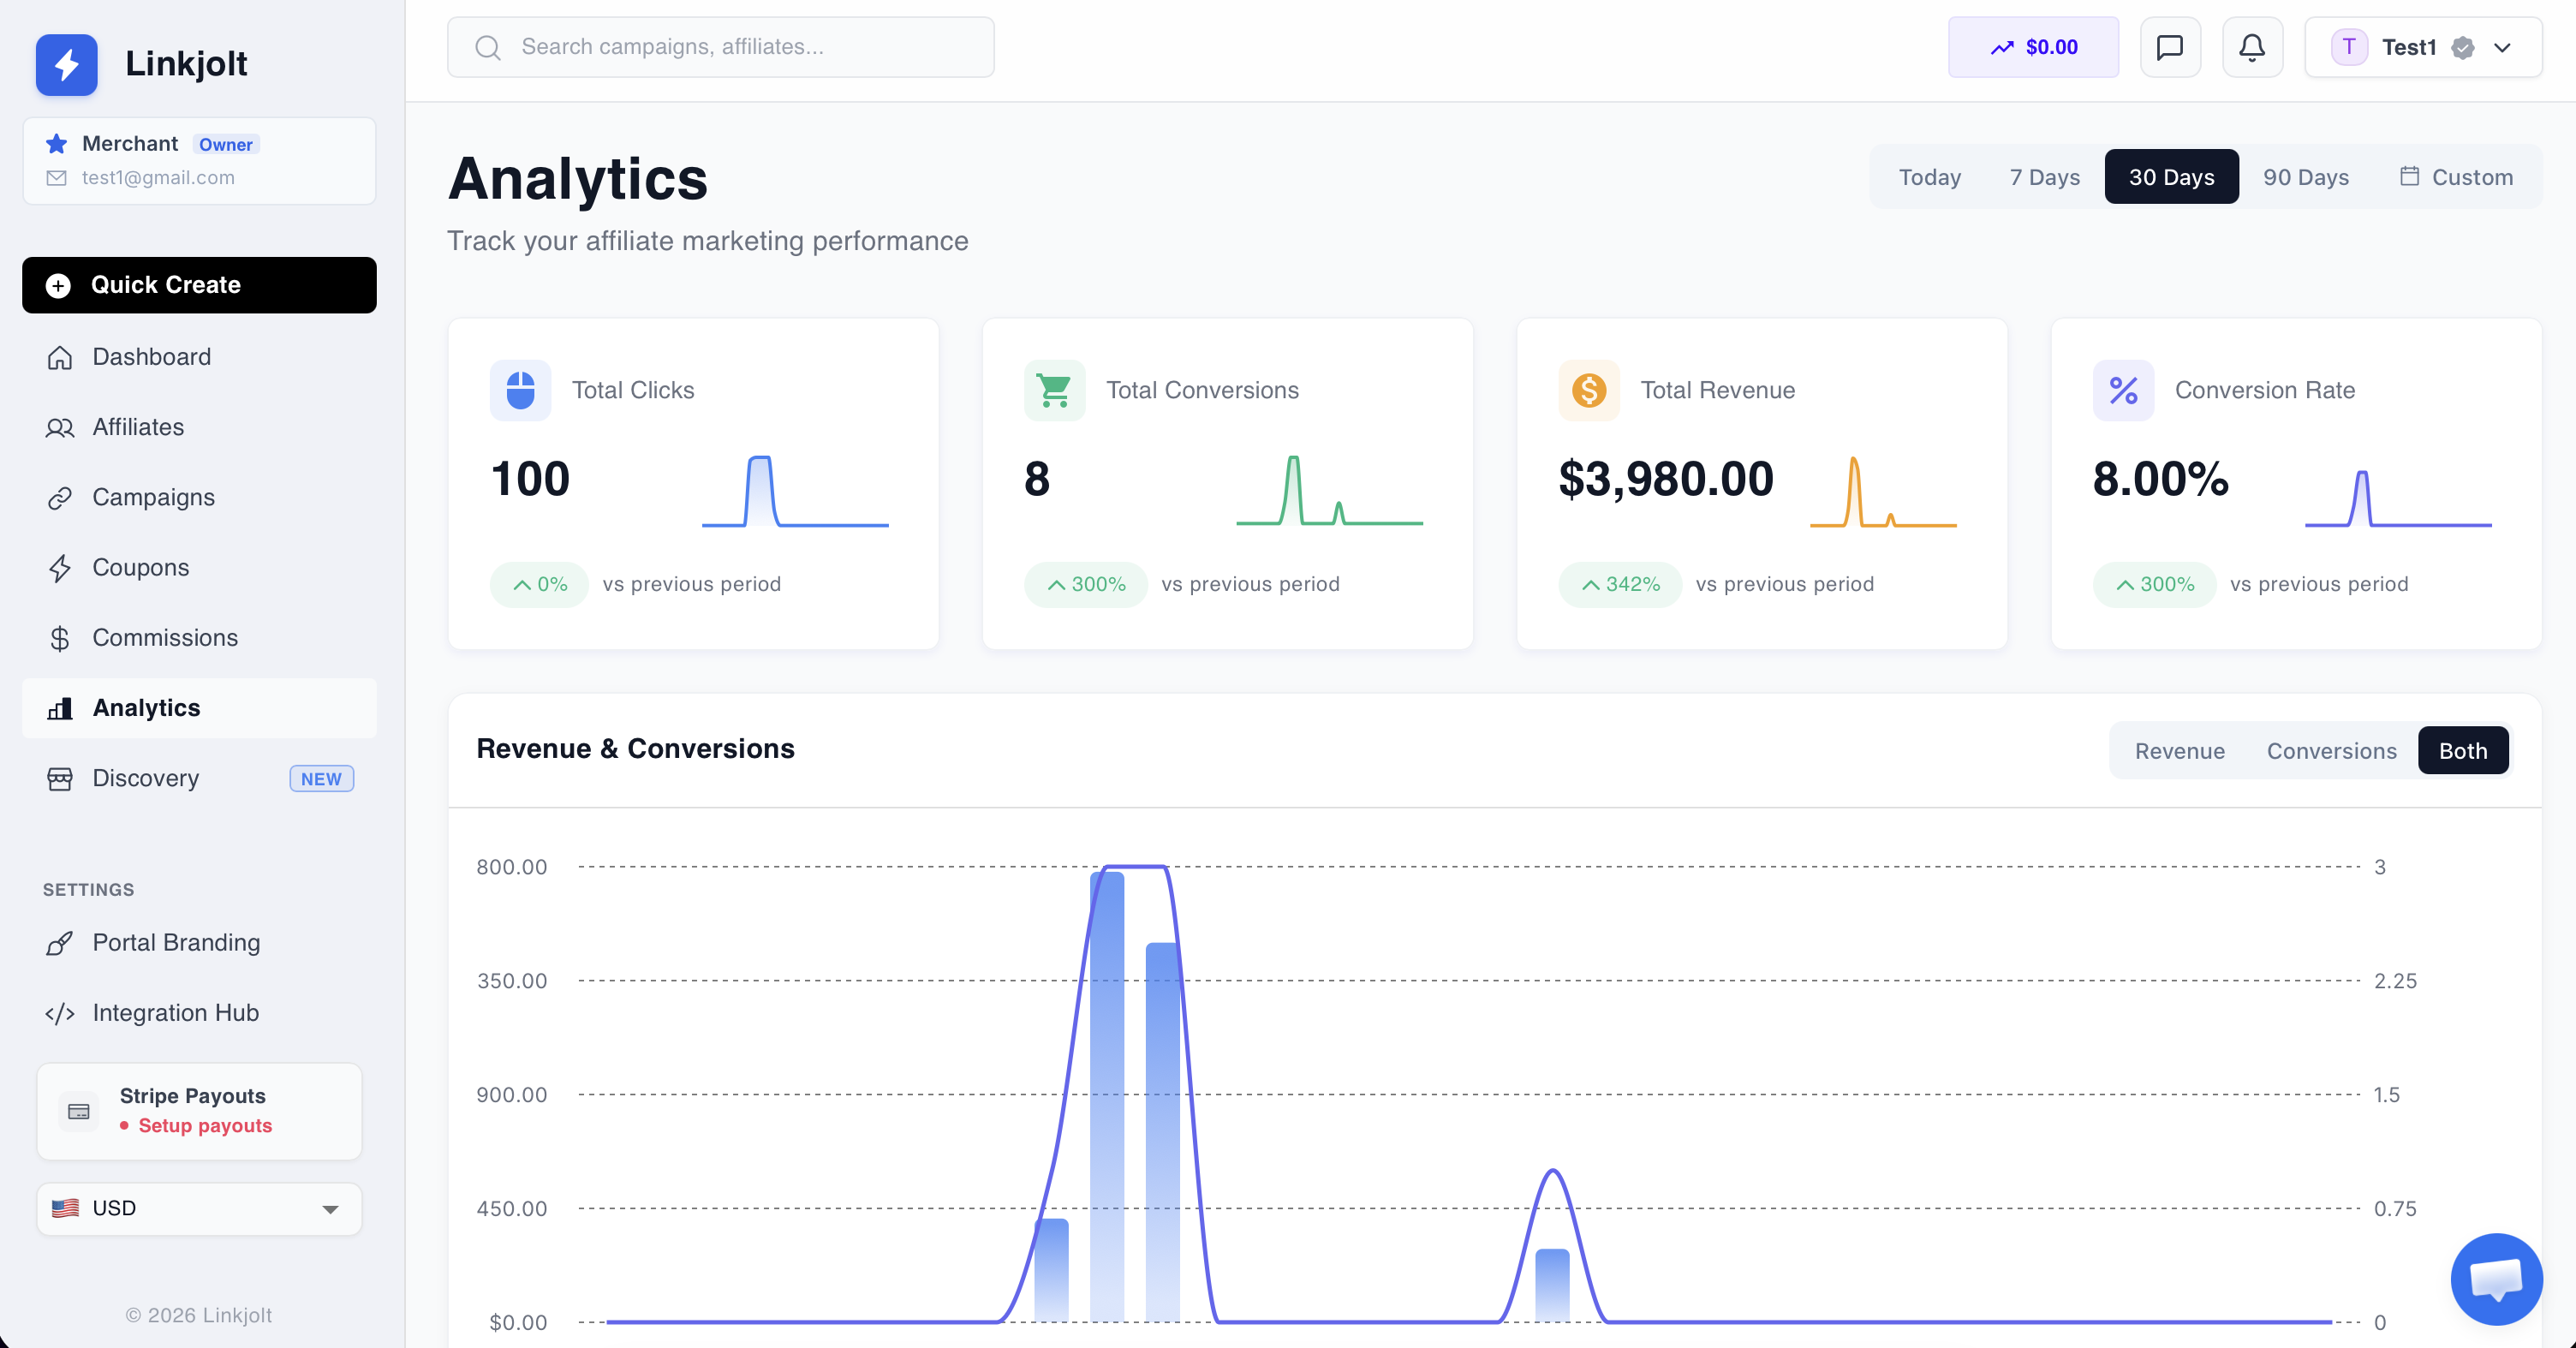The height and width of the screenshot is (1348, 2576).
Task: Switch chart to Conversions only
Action: tap(2331, 751)
